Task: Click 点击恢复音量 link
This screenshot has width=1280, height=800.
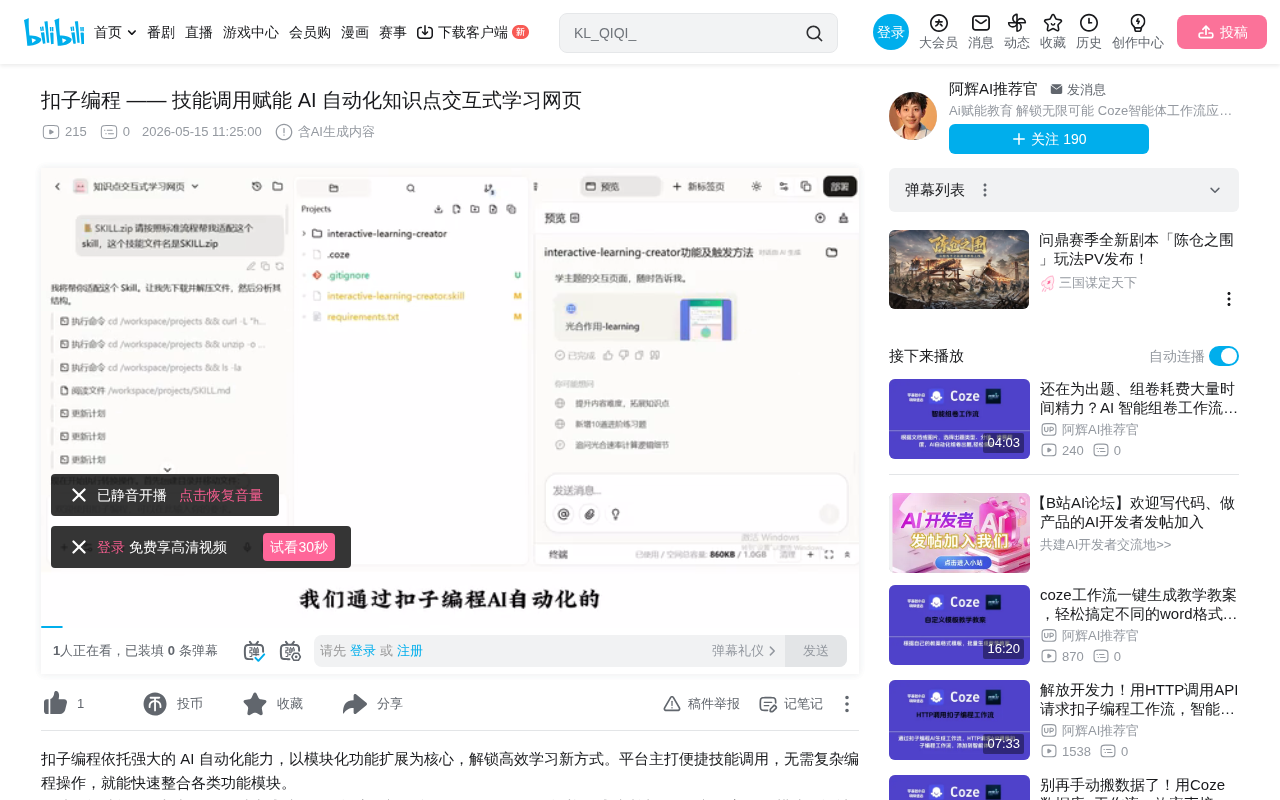Action: click(x=221, y=495)
